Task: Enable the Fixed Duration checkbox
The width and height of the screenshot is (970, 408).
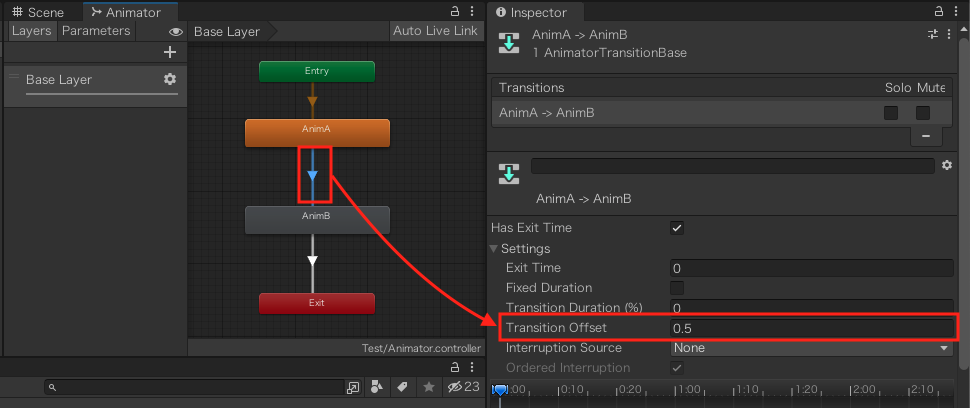Action: coord(677,288)
